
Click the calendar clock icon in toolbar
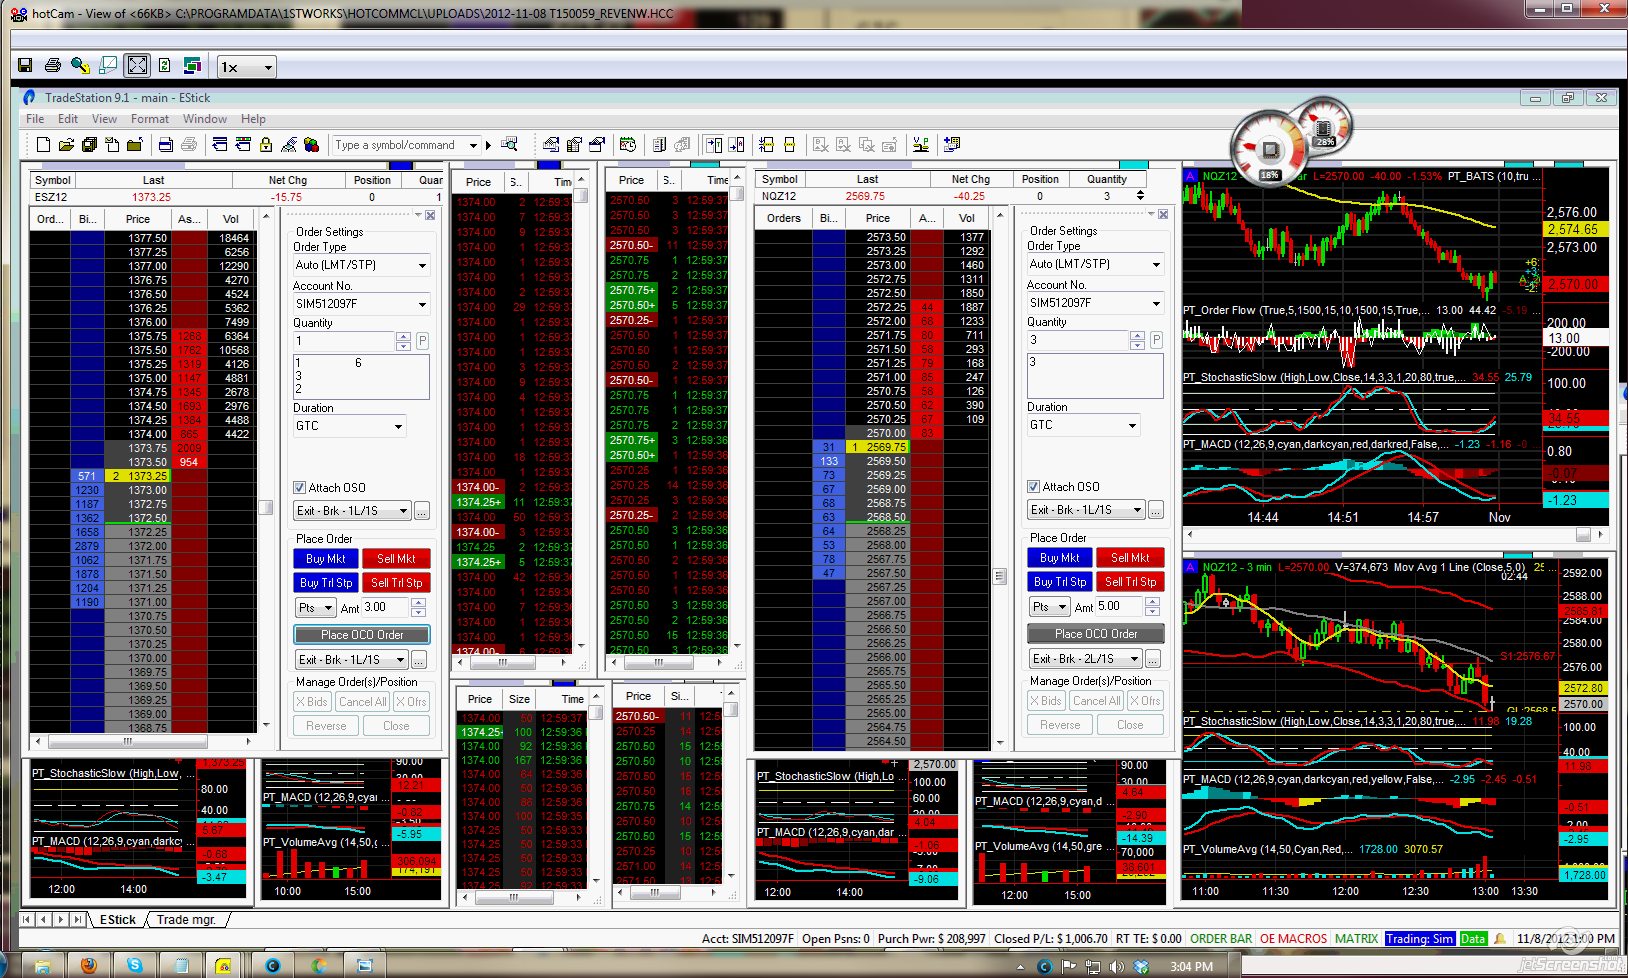click(628, 145)
